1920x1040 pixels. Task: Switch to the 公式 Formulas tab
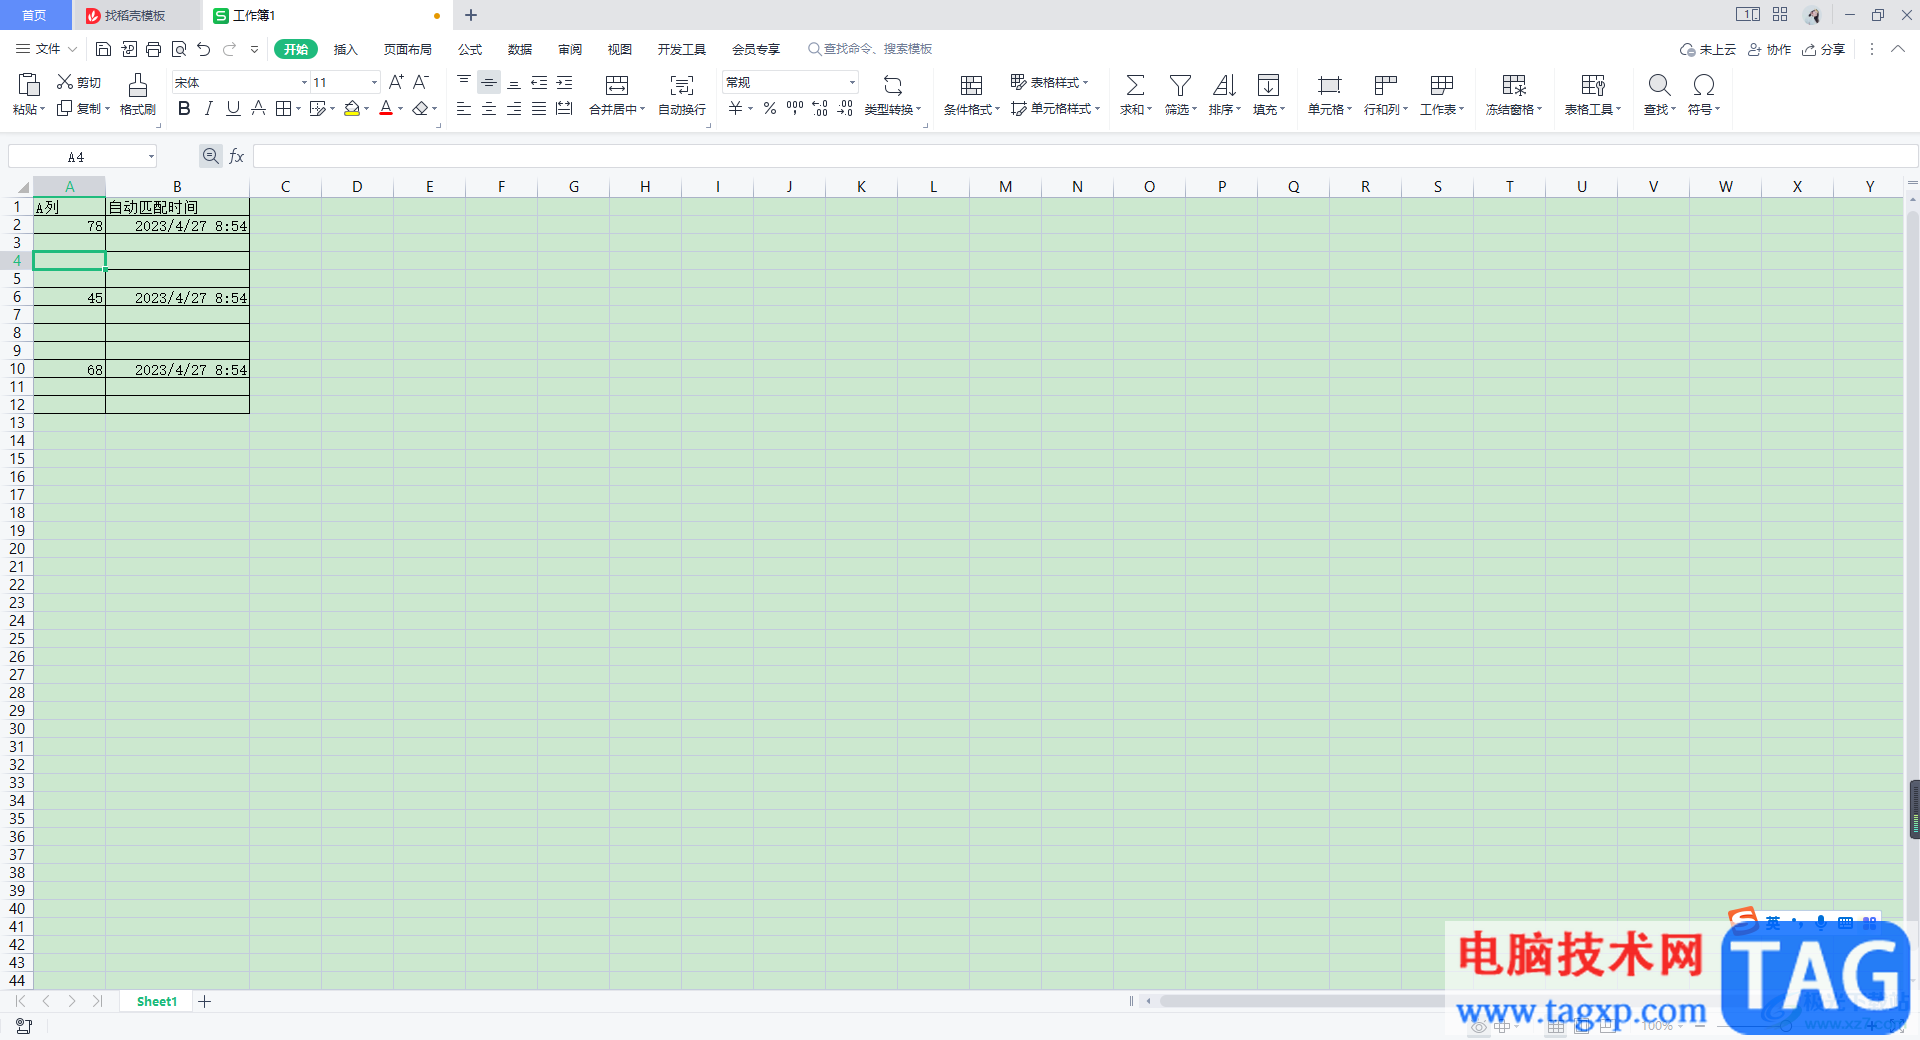click(x=470, y=49)
